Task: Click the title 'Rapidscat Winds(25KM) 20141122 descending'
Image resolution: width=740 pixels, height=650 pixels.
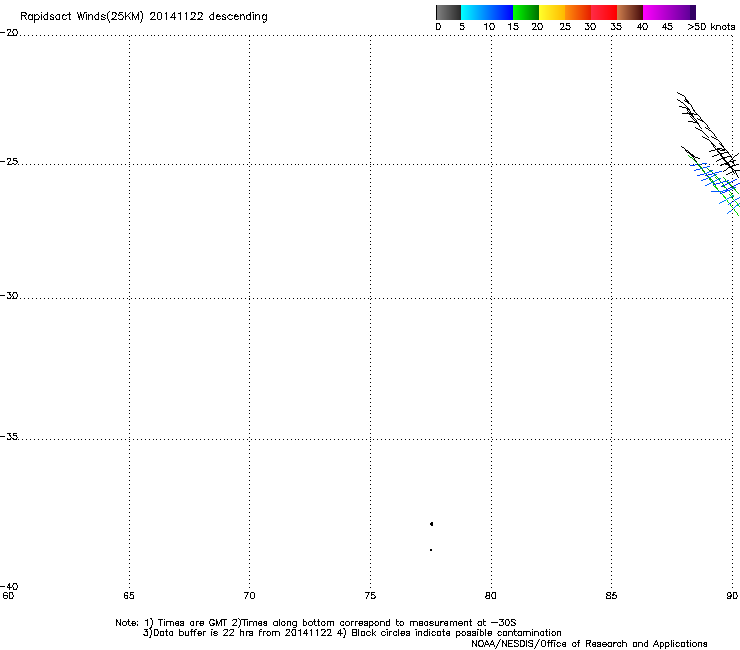Action: [143, 17]
